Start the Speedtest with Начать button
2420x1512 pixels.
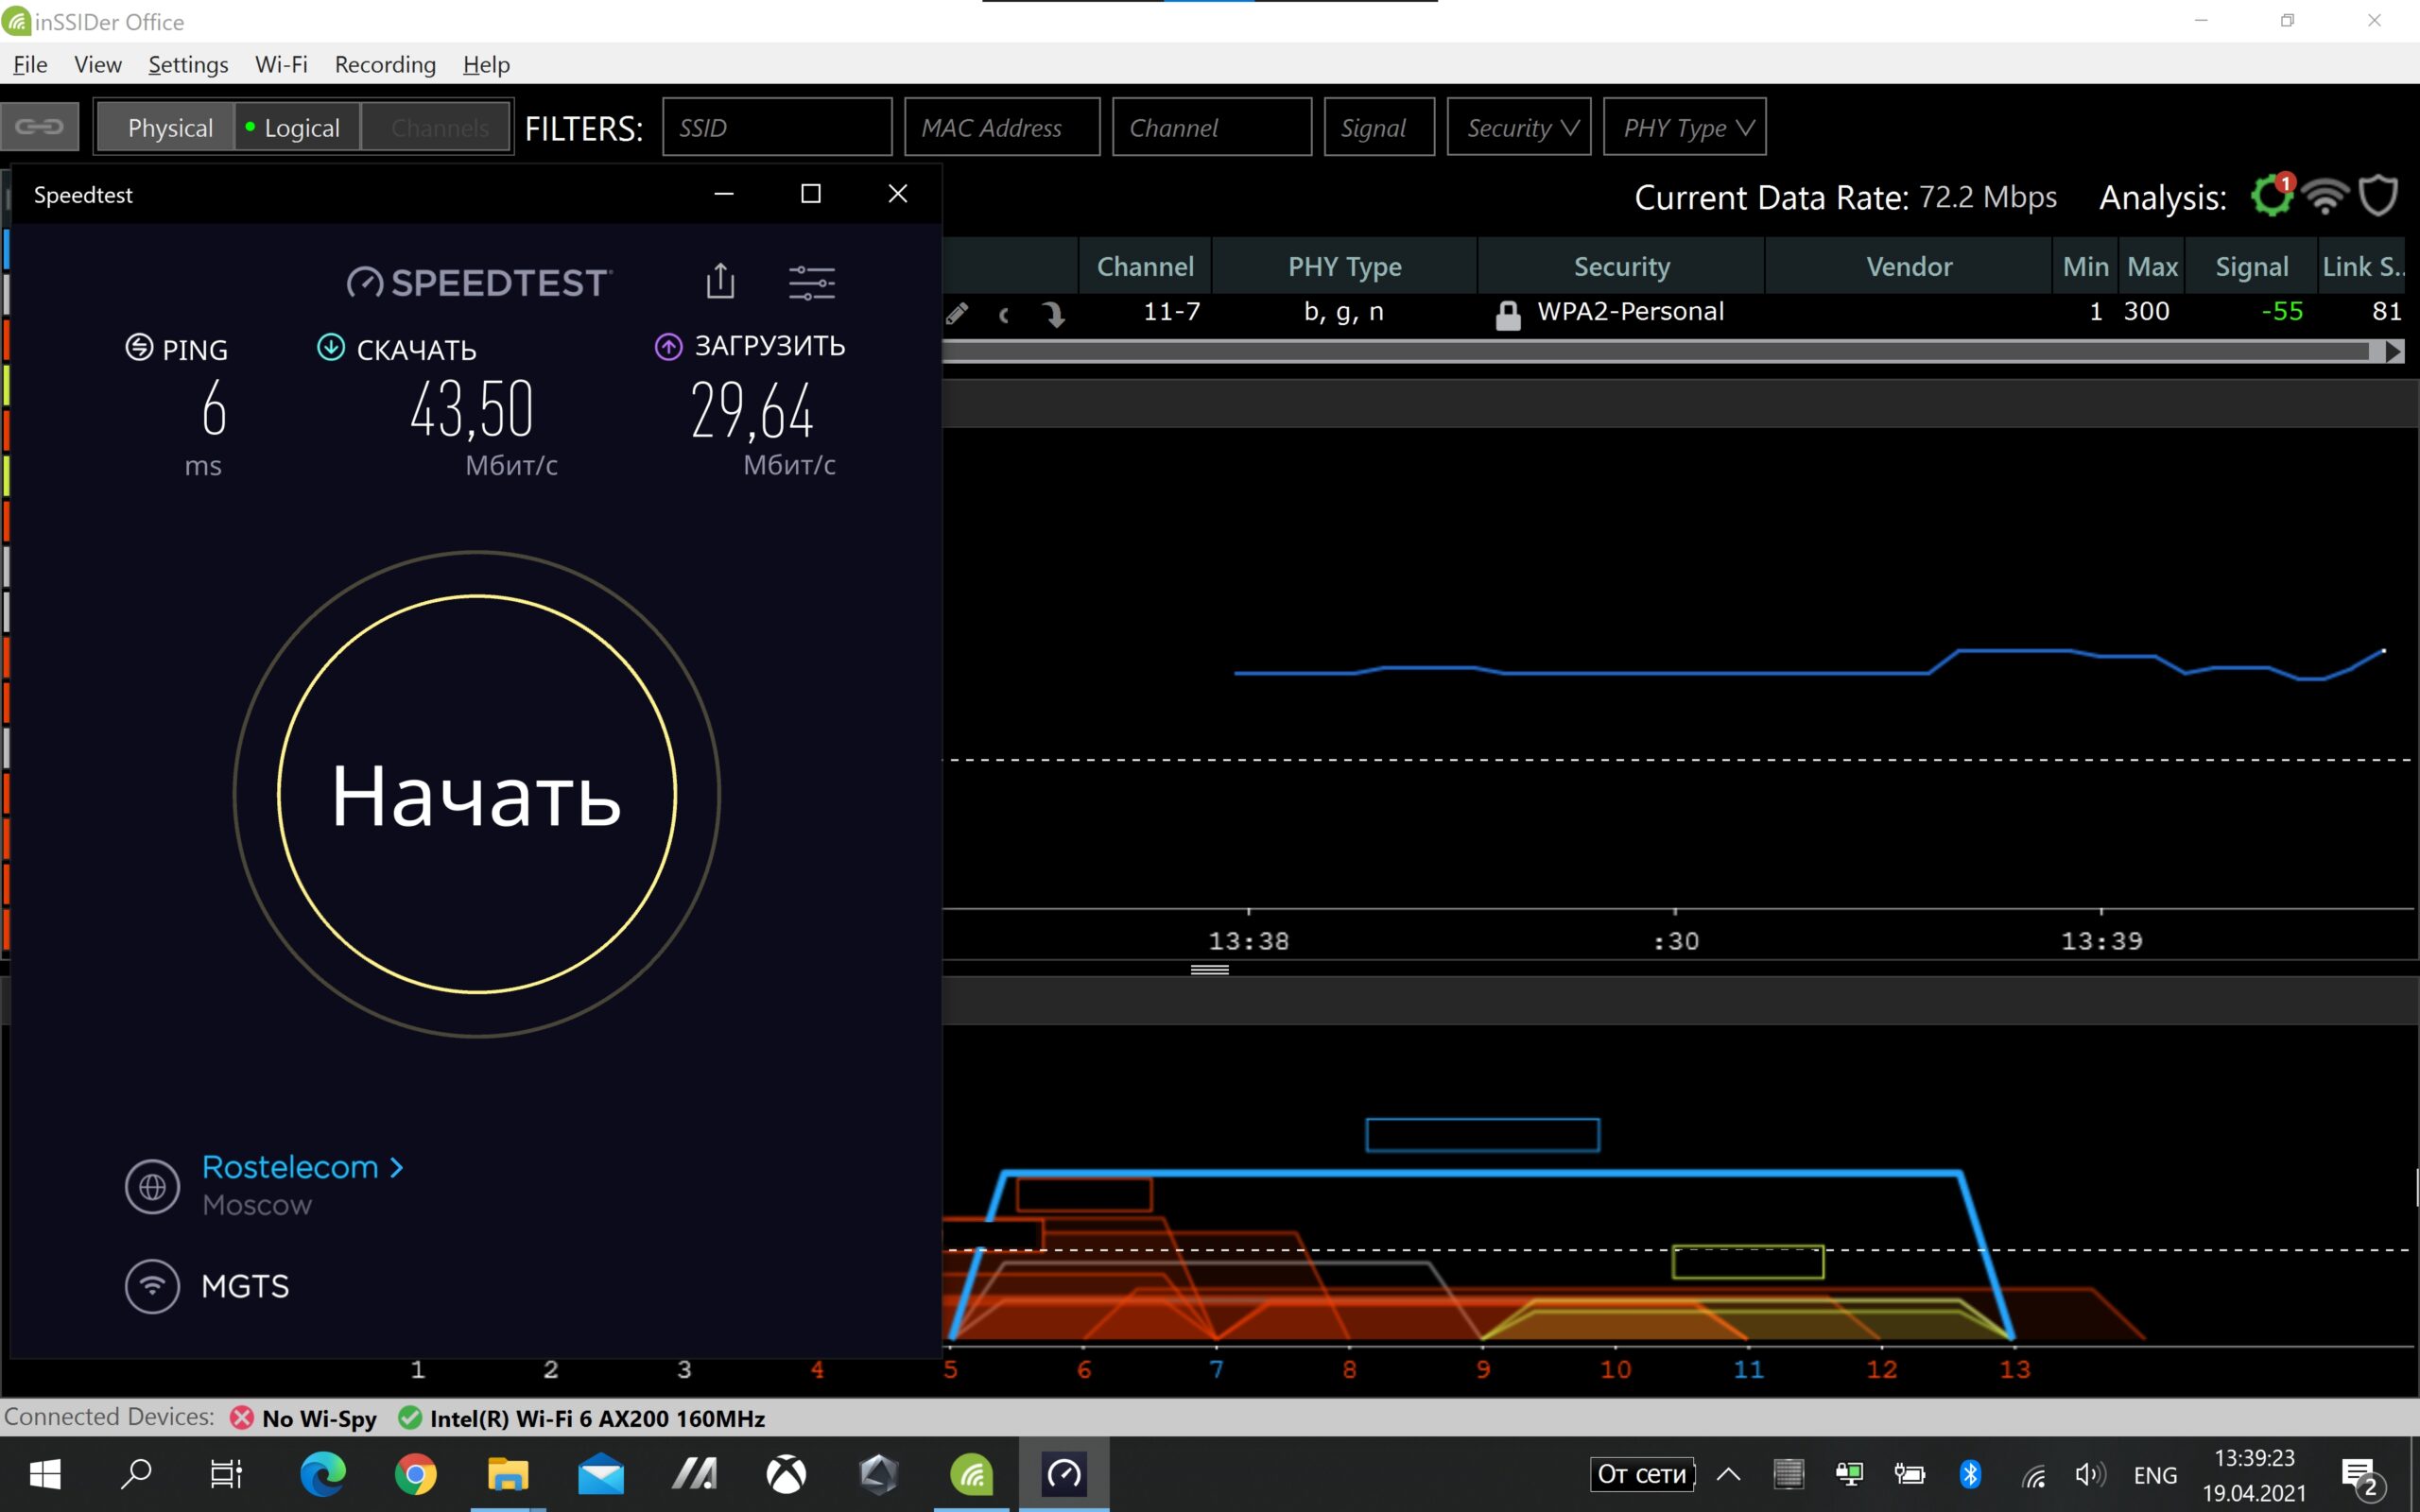[477, 794]
